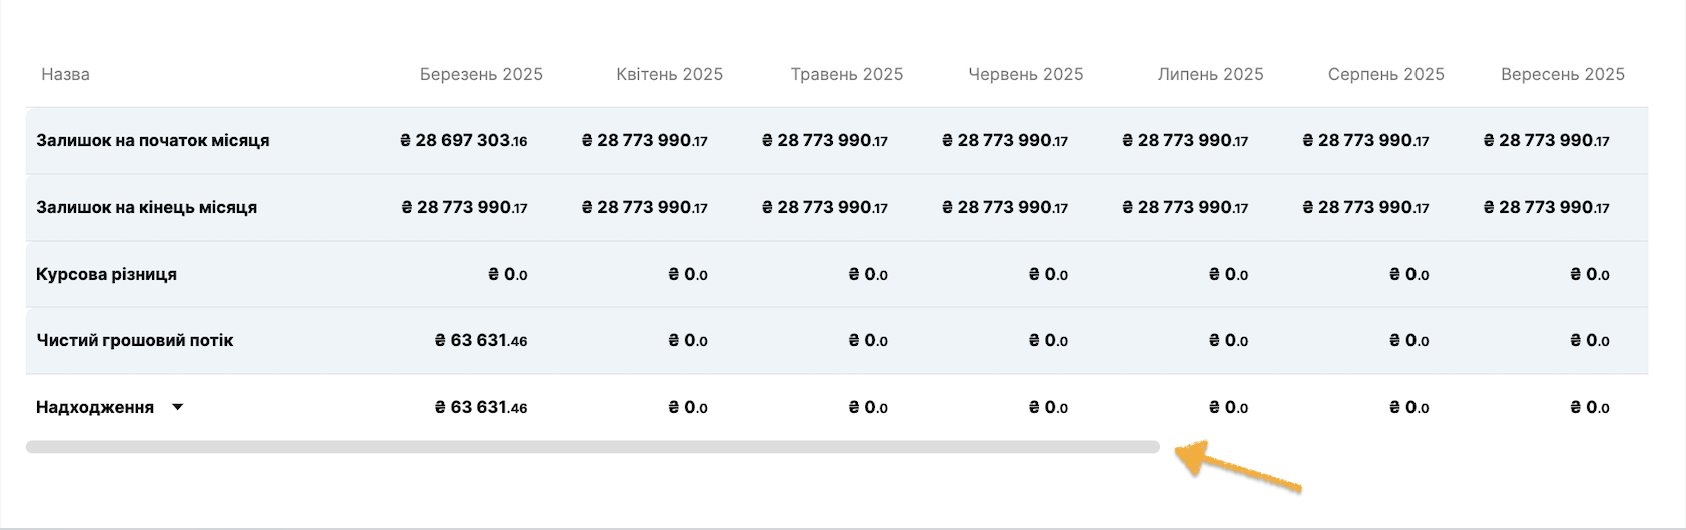Click Надходження value for Березень 2025
Image resolution: width=1686 pixels, height=530 pixels.
point(481,407)
